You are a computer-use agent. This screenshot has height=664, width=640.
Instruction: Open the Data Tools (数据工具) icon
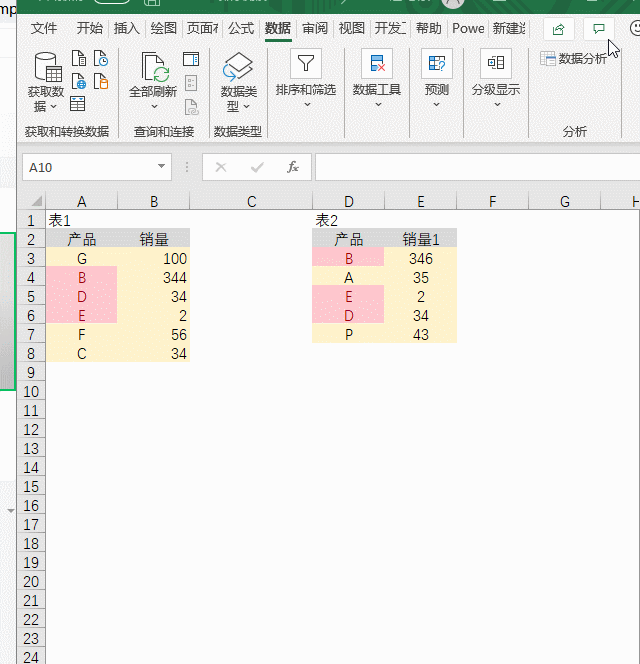[377, 64]
